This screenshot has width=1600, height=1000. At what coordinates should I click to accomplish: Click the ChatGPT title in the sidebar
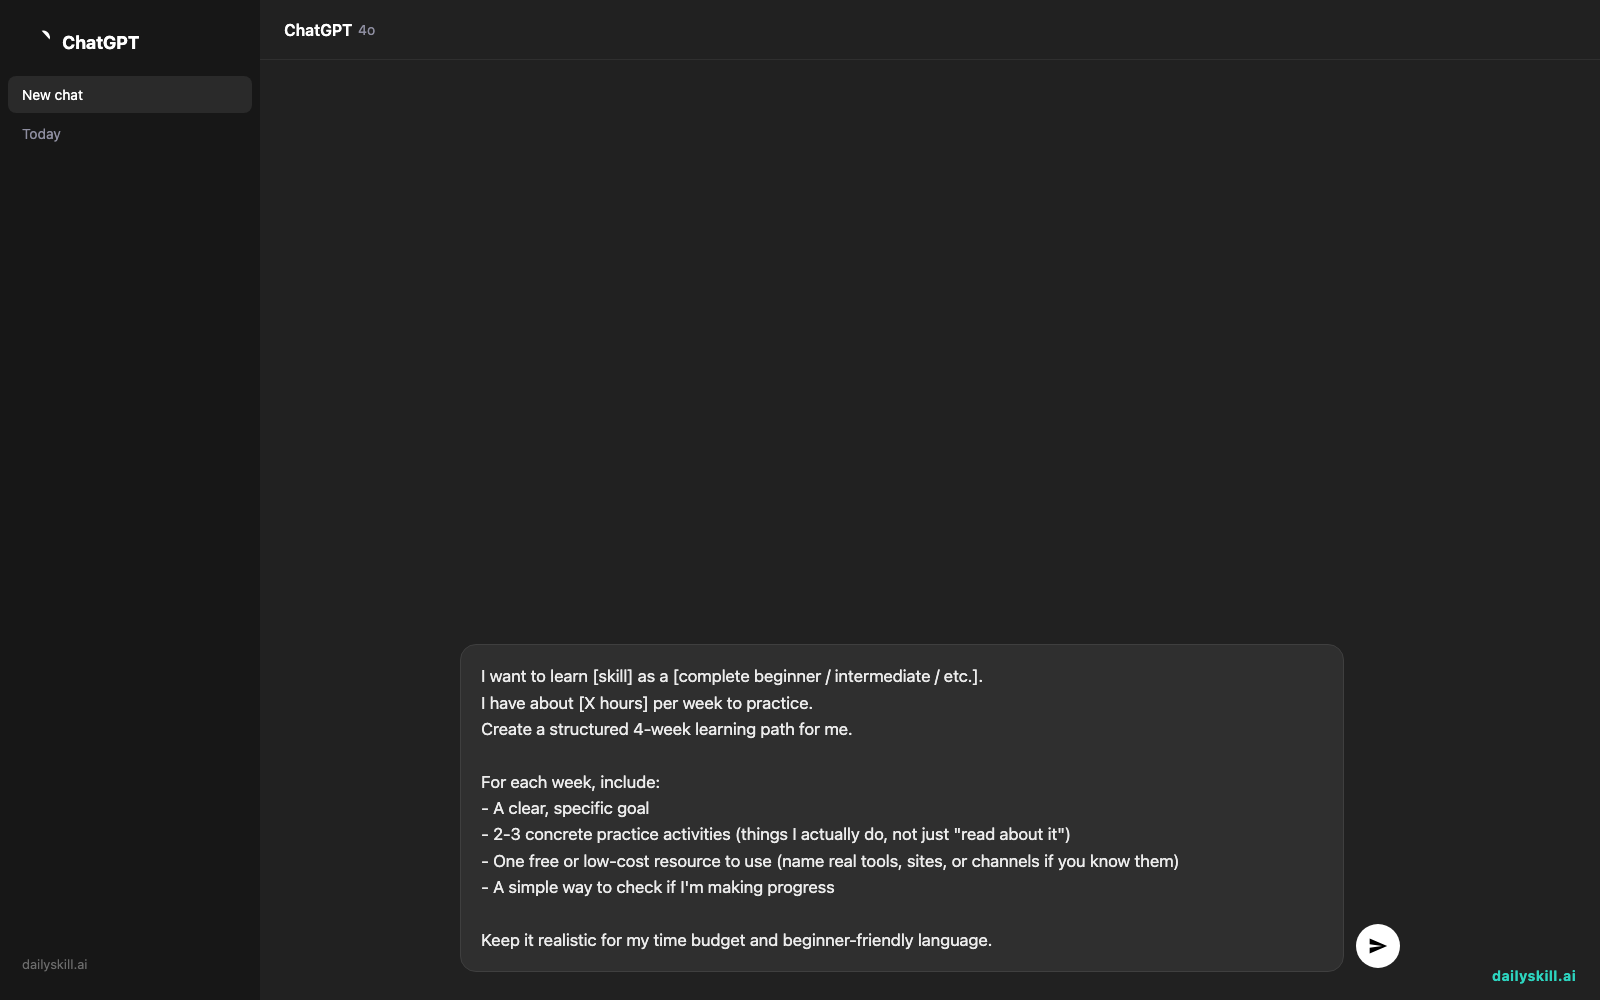click(x=100, y=42)
